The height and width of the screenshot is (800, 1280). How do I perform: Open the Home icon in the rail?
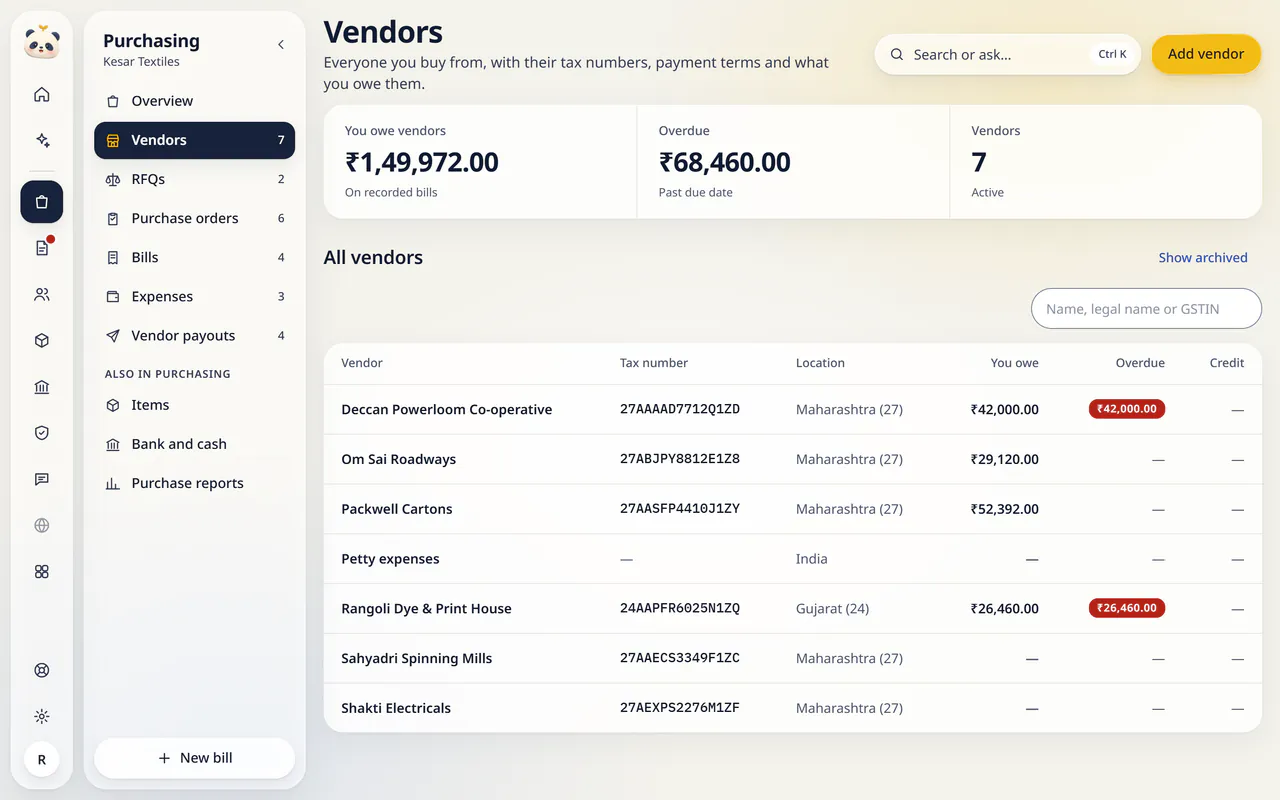coord(42,95)
